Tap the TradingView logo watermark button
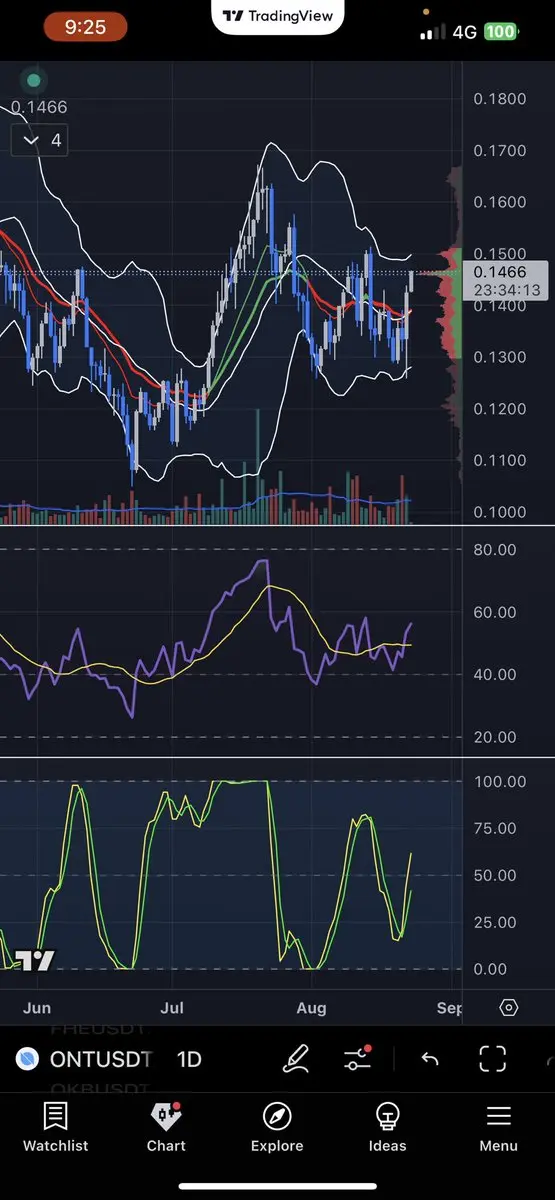This screenshot has width=555, height=1200. pos(35,959)
